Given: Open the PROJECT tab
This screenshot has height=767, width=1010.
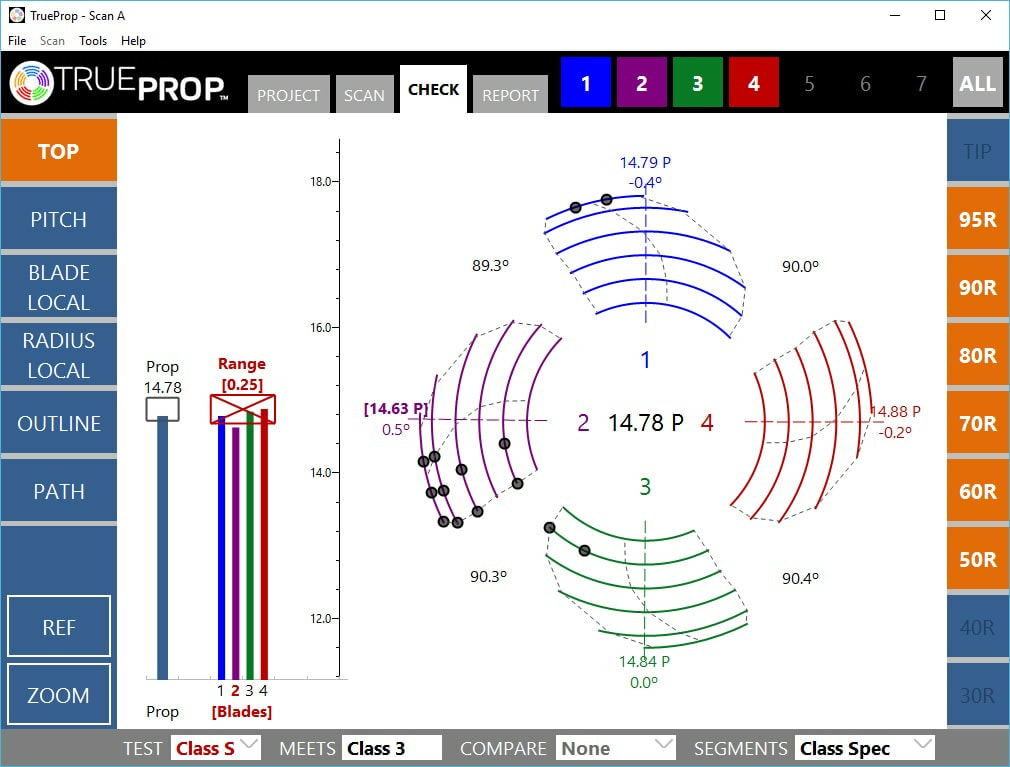Looking at the screenshot, I should coord(289,95).
